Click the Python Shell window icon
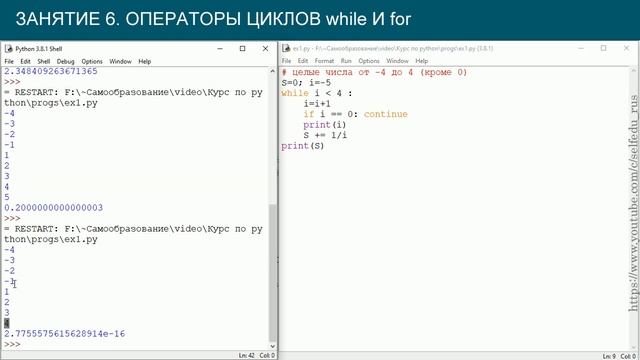Screen dimensions: 640x360 [x=8, y=49]
